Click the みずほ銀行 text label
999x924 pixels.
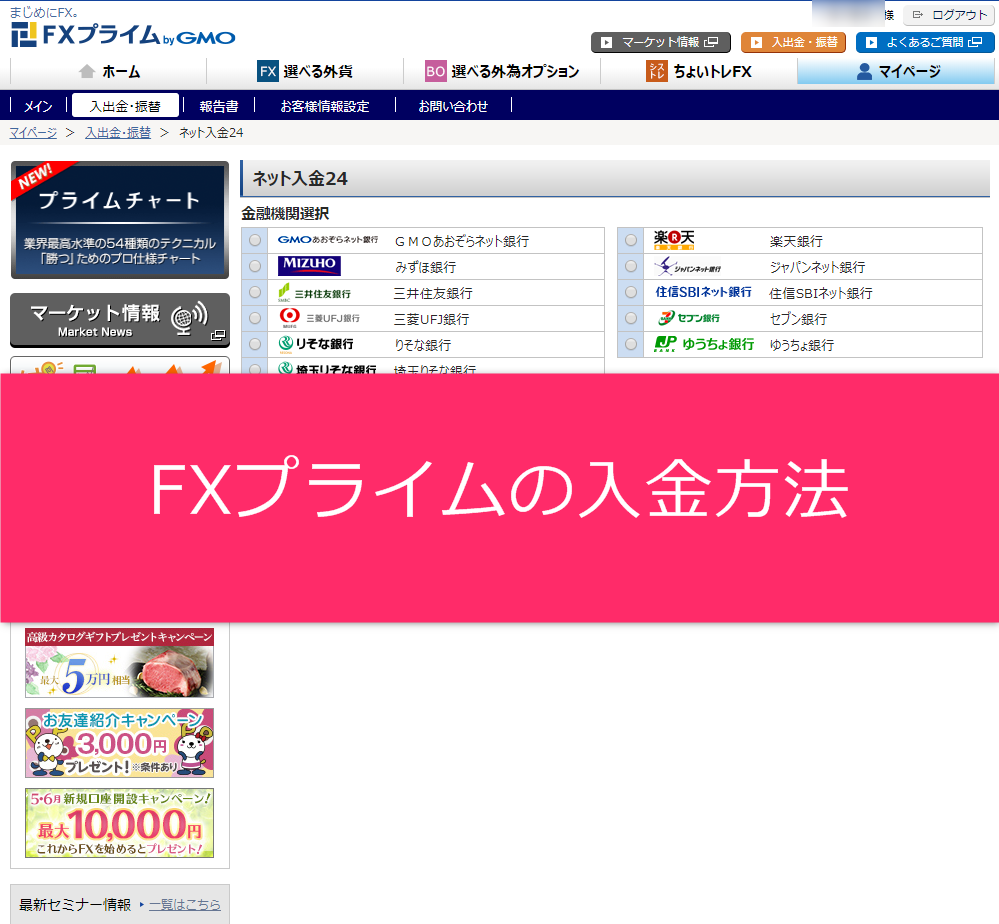point(425,267)
